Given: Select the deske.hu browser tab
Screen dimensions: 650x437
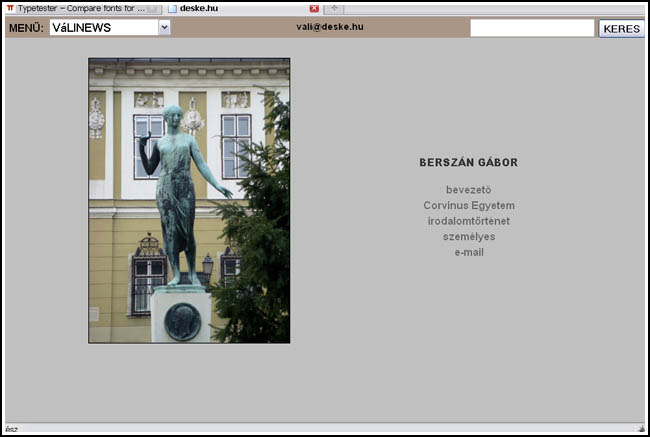Looking at the screenshot, I should [x=244, y=8].
